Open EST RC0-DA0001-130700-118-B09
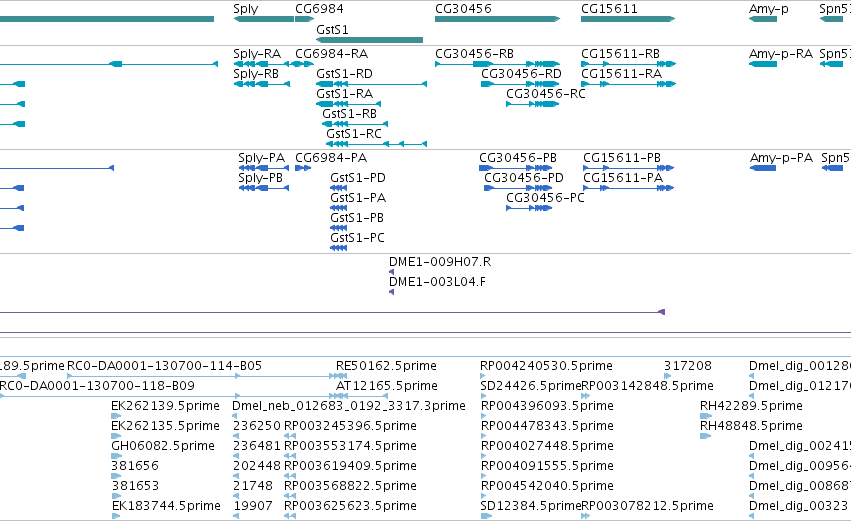The width and height of the screenshot is (851, 521). coord(97,386)
